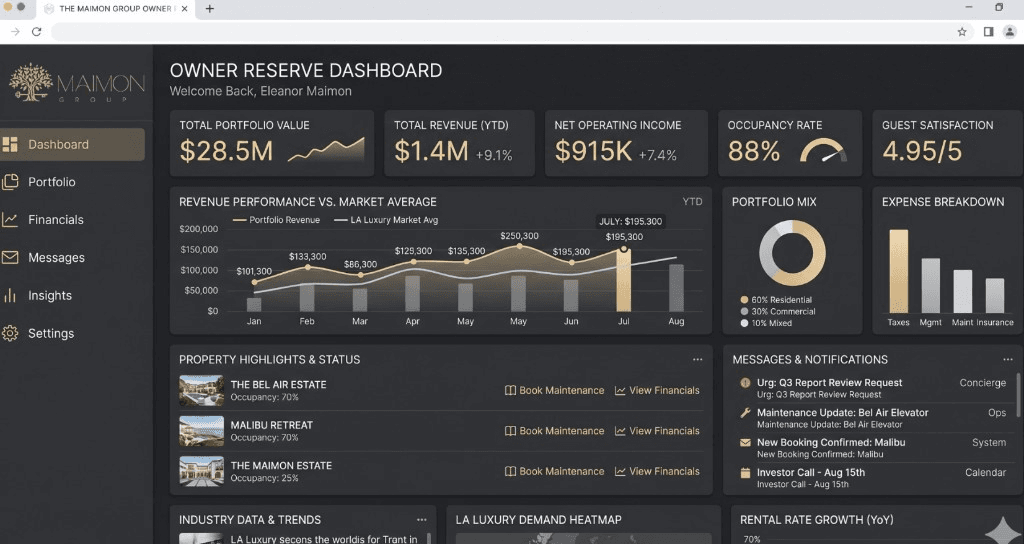This screenshot has height=544, width=1024.
Task: Select the highlighted Jul bar in revenue chart
Action: point(624,280)
